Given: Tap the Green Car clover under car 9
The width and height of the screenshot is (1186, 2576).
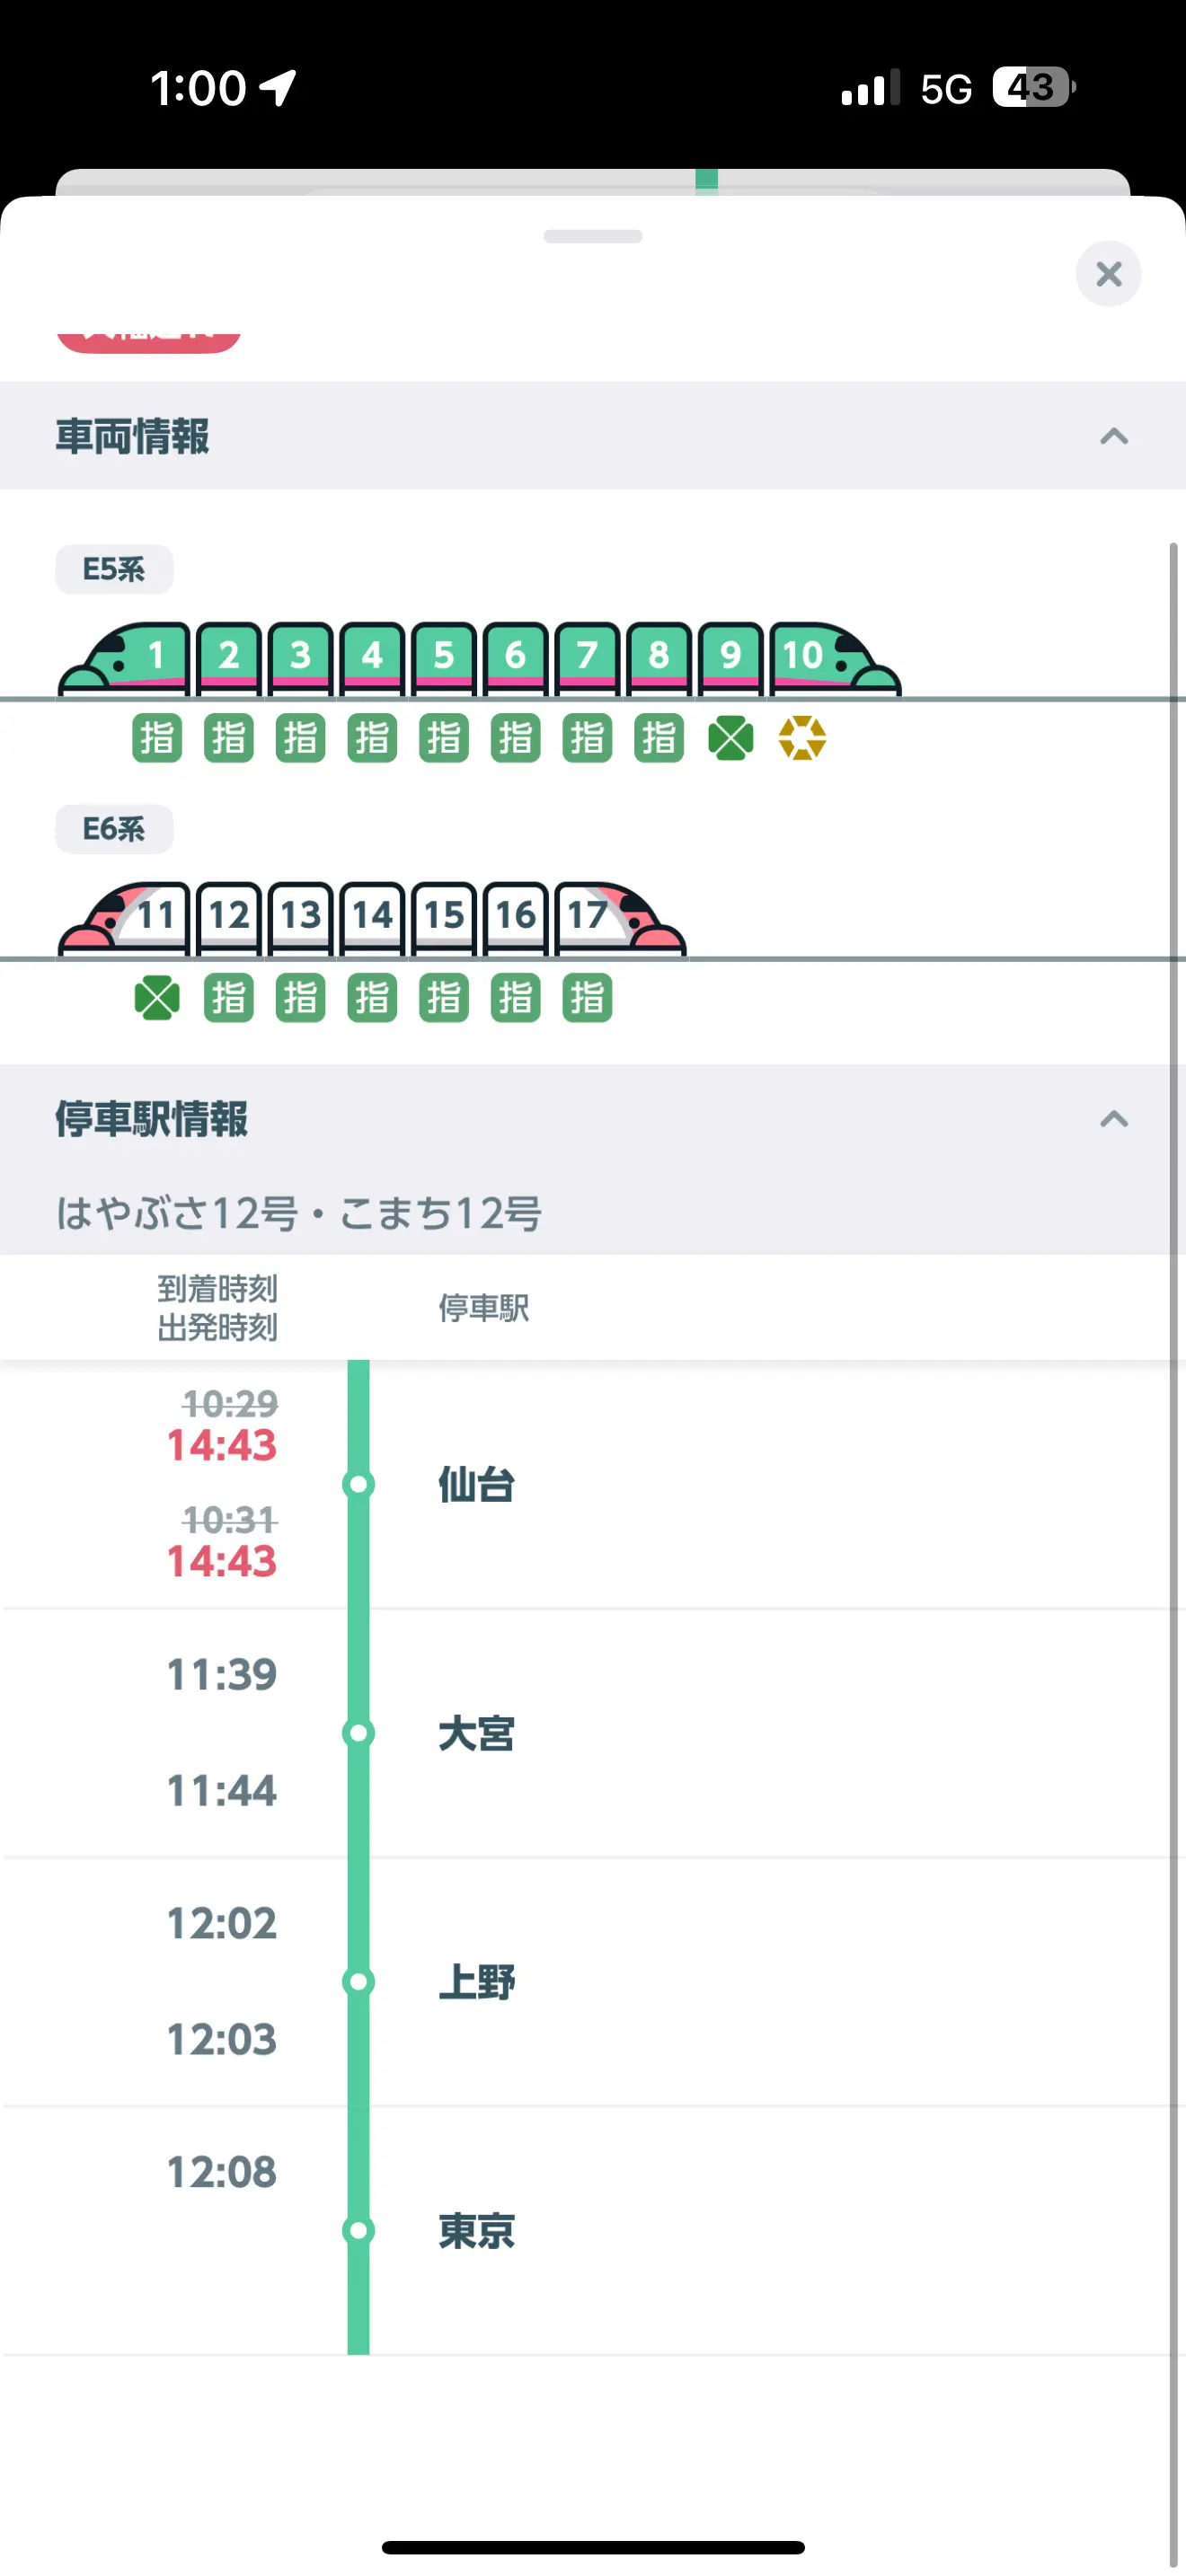Looking at the screenshot, I should pyautogui.click(x=731, y=739).
